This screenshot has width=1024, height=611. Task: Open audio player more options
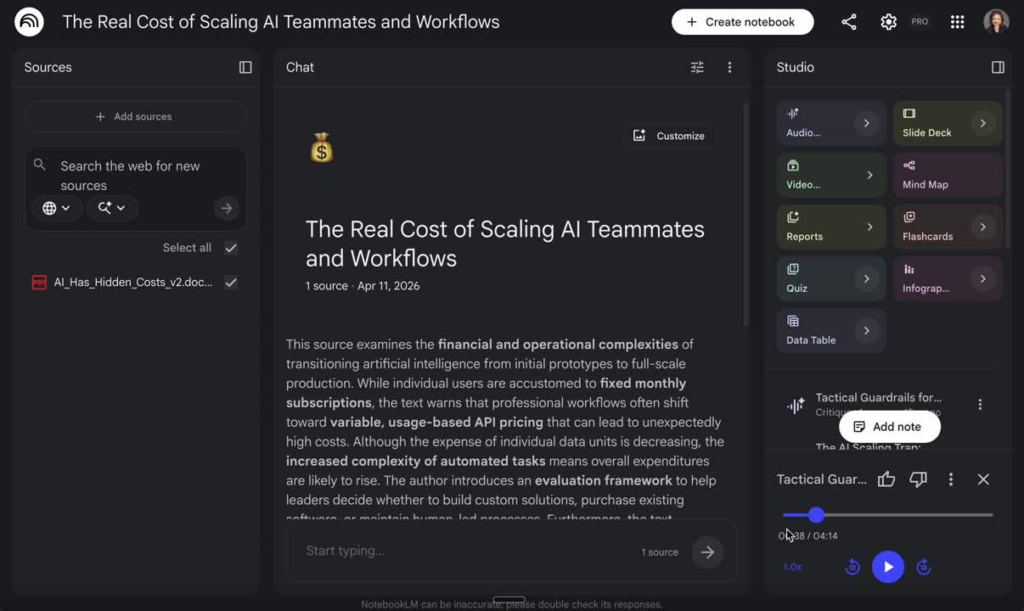(x=950, y=479)
